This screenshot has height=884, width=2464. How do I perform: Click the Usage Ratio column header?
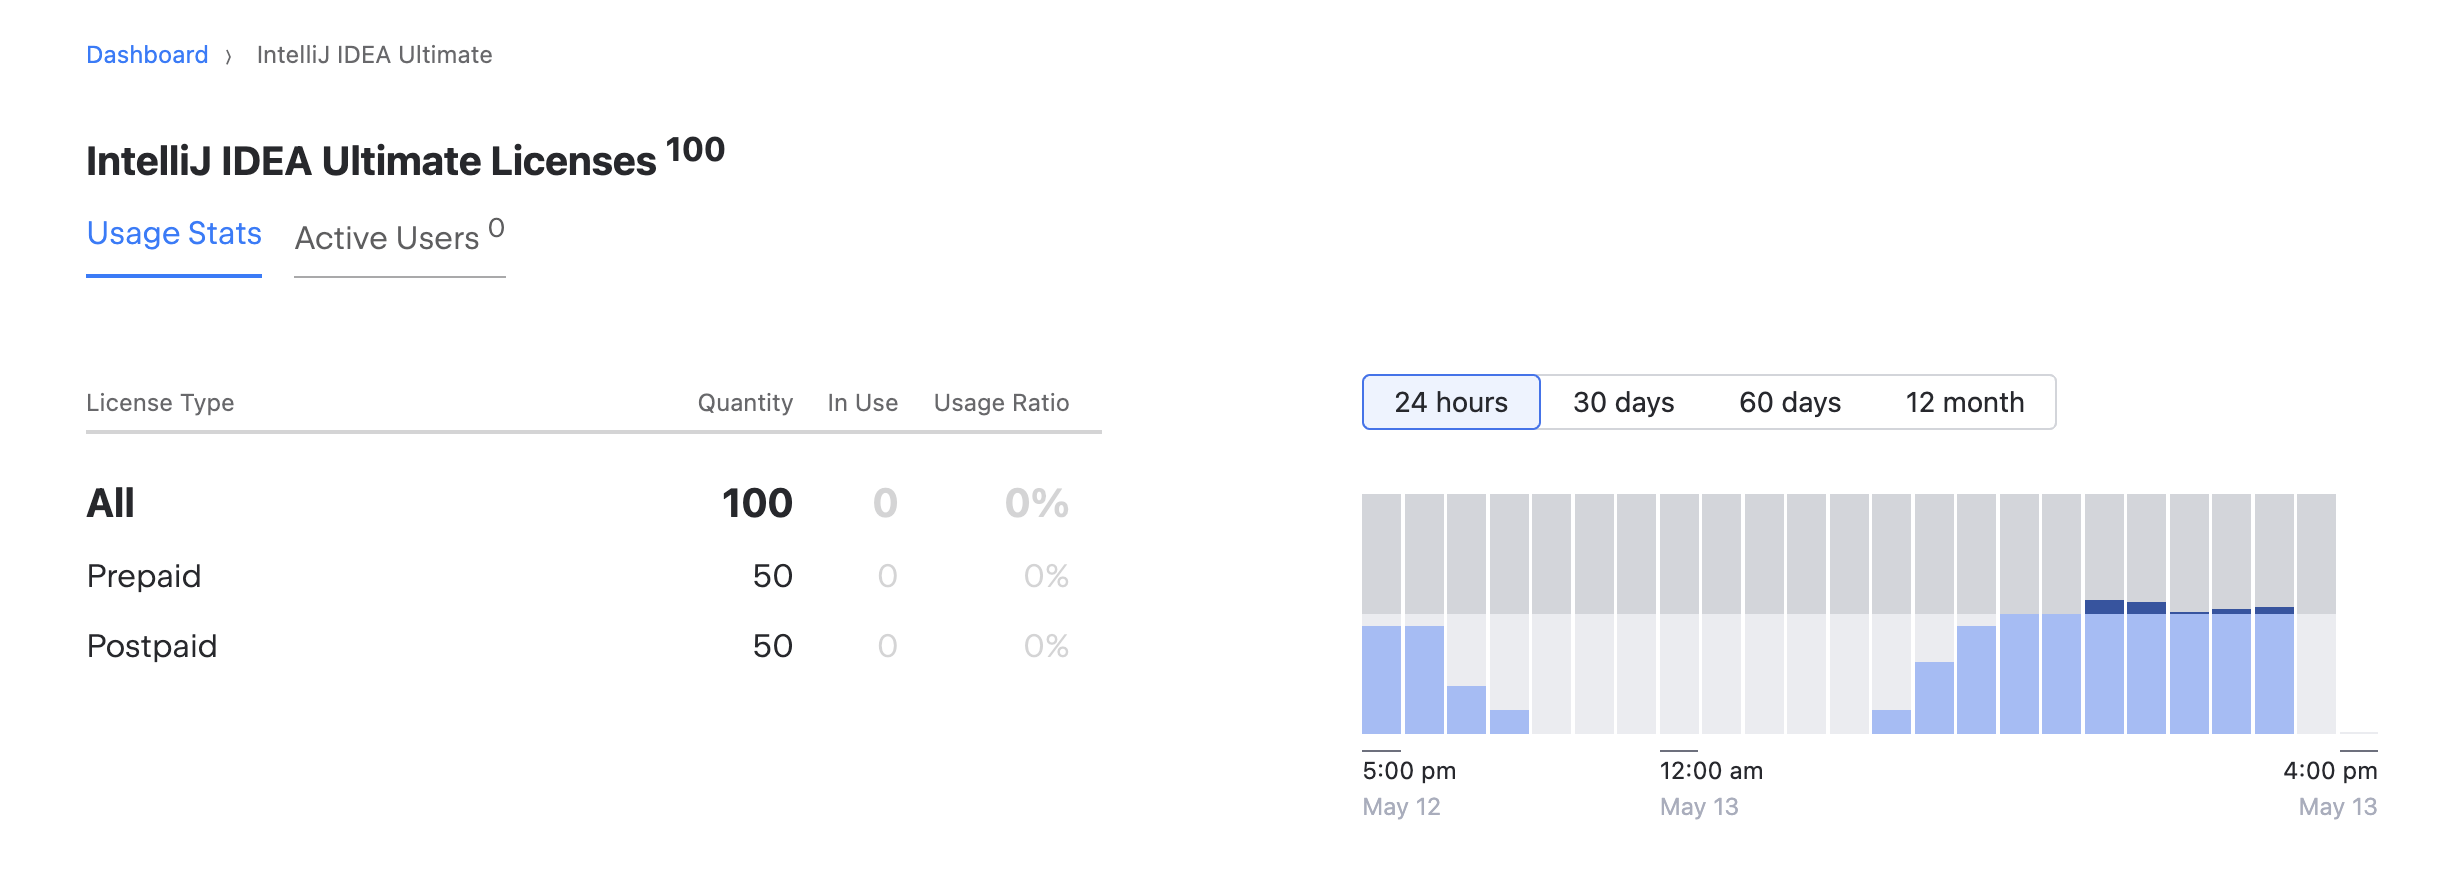click(x=1000, y=403)
